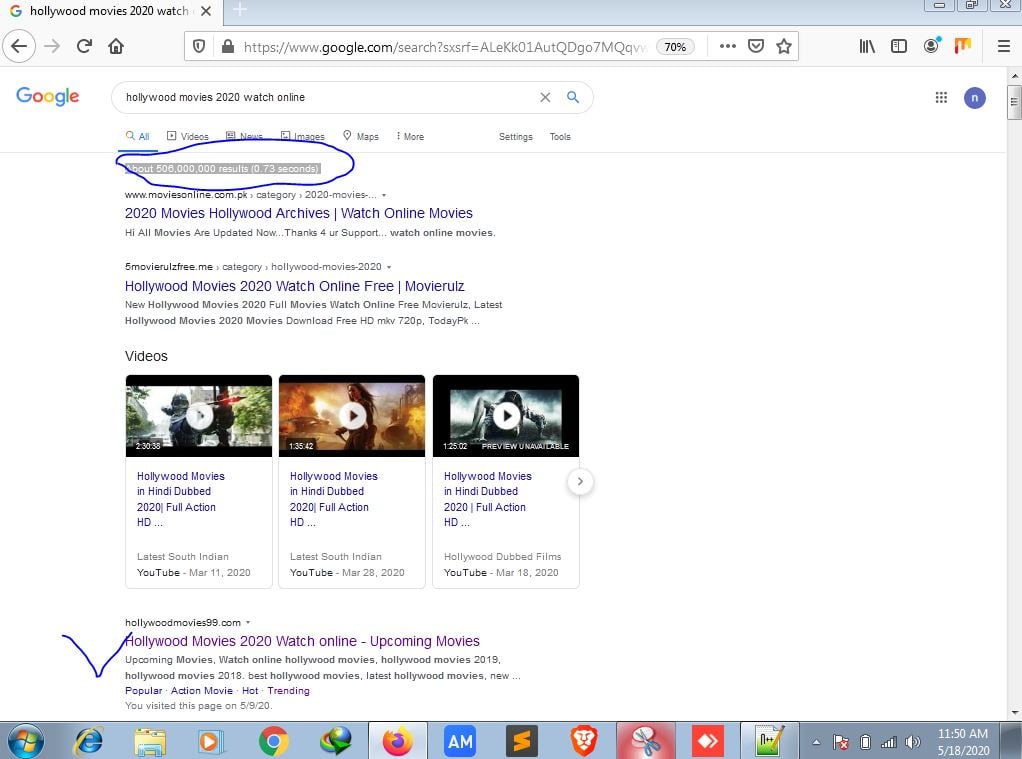The width and height of the screenshot is (1022, 759).
Task: Open Sublime Text from the taskbar
Action: (521, 741)
